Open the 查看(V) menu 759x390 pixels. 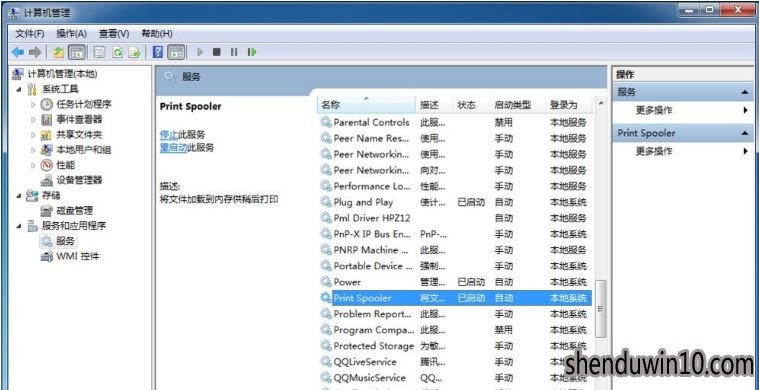click(114, 33)
